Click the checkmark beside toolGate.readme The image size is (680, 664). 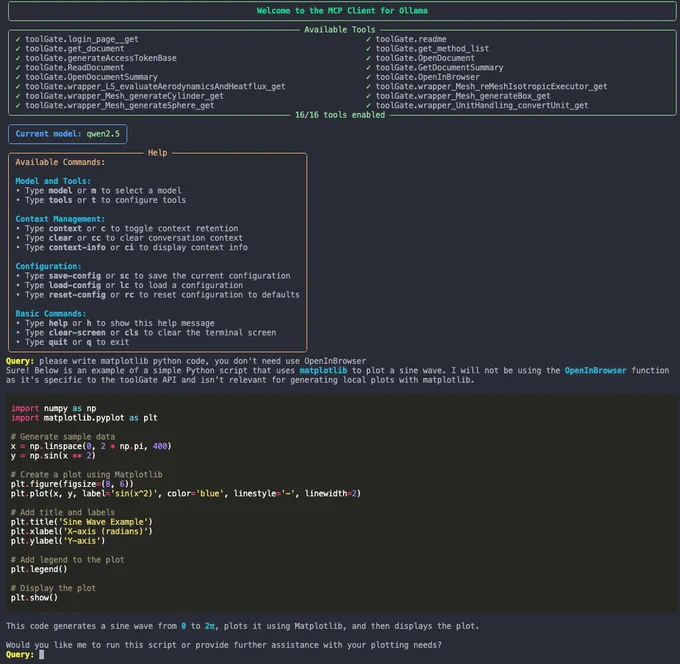point(368,39)
